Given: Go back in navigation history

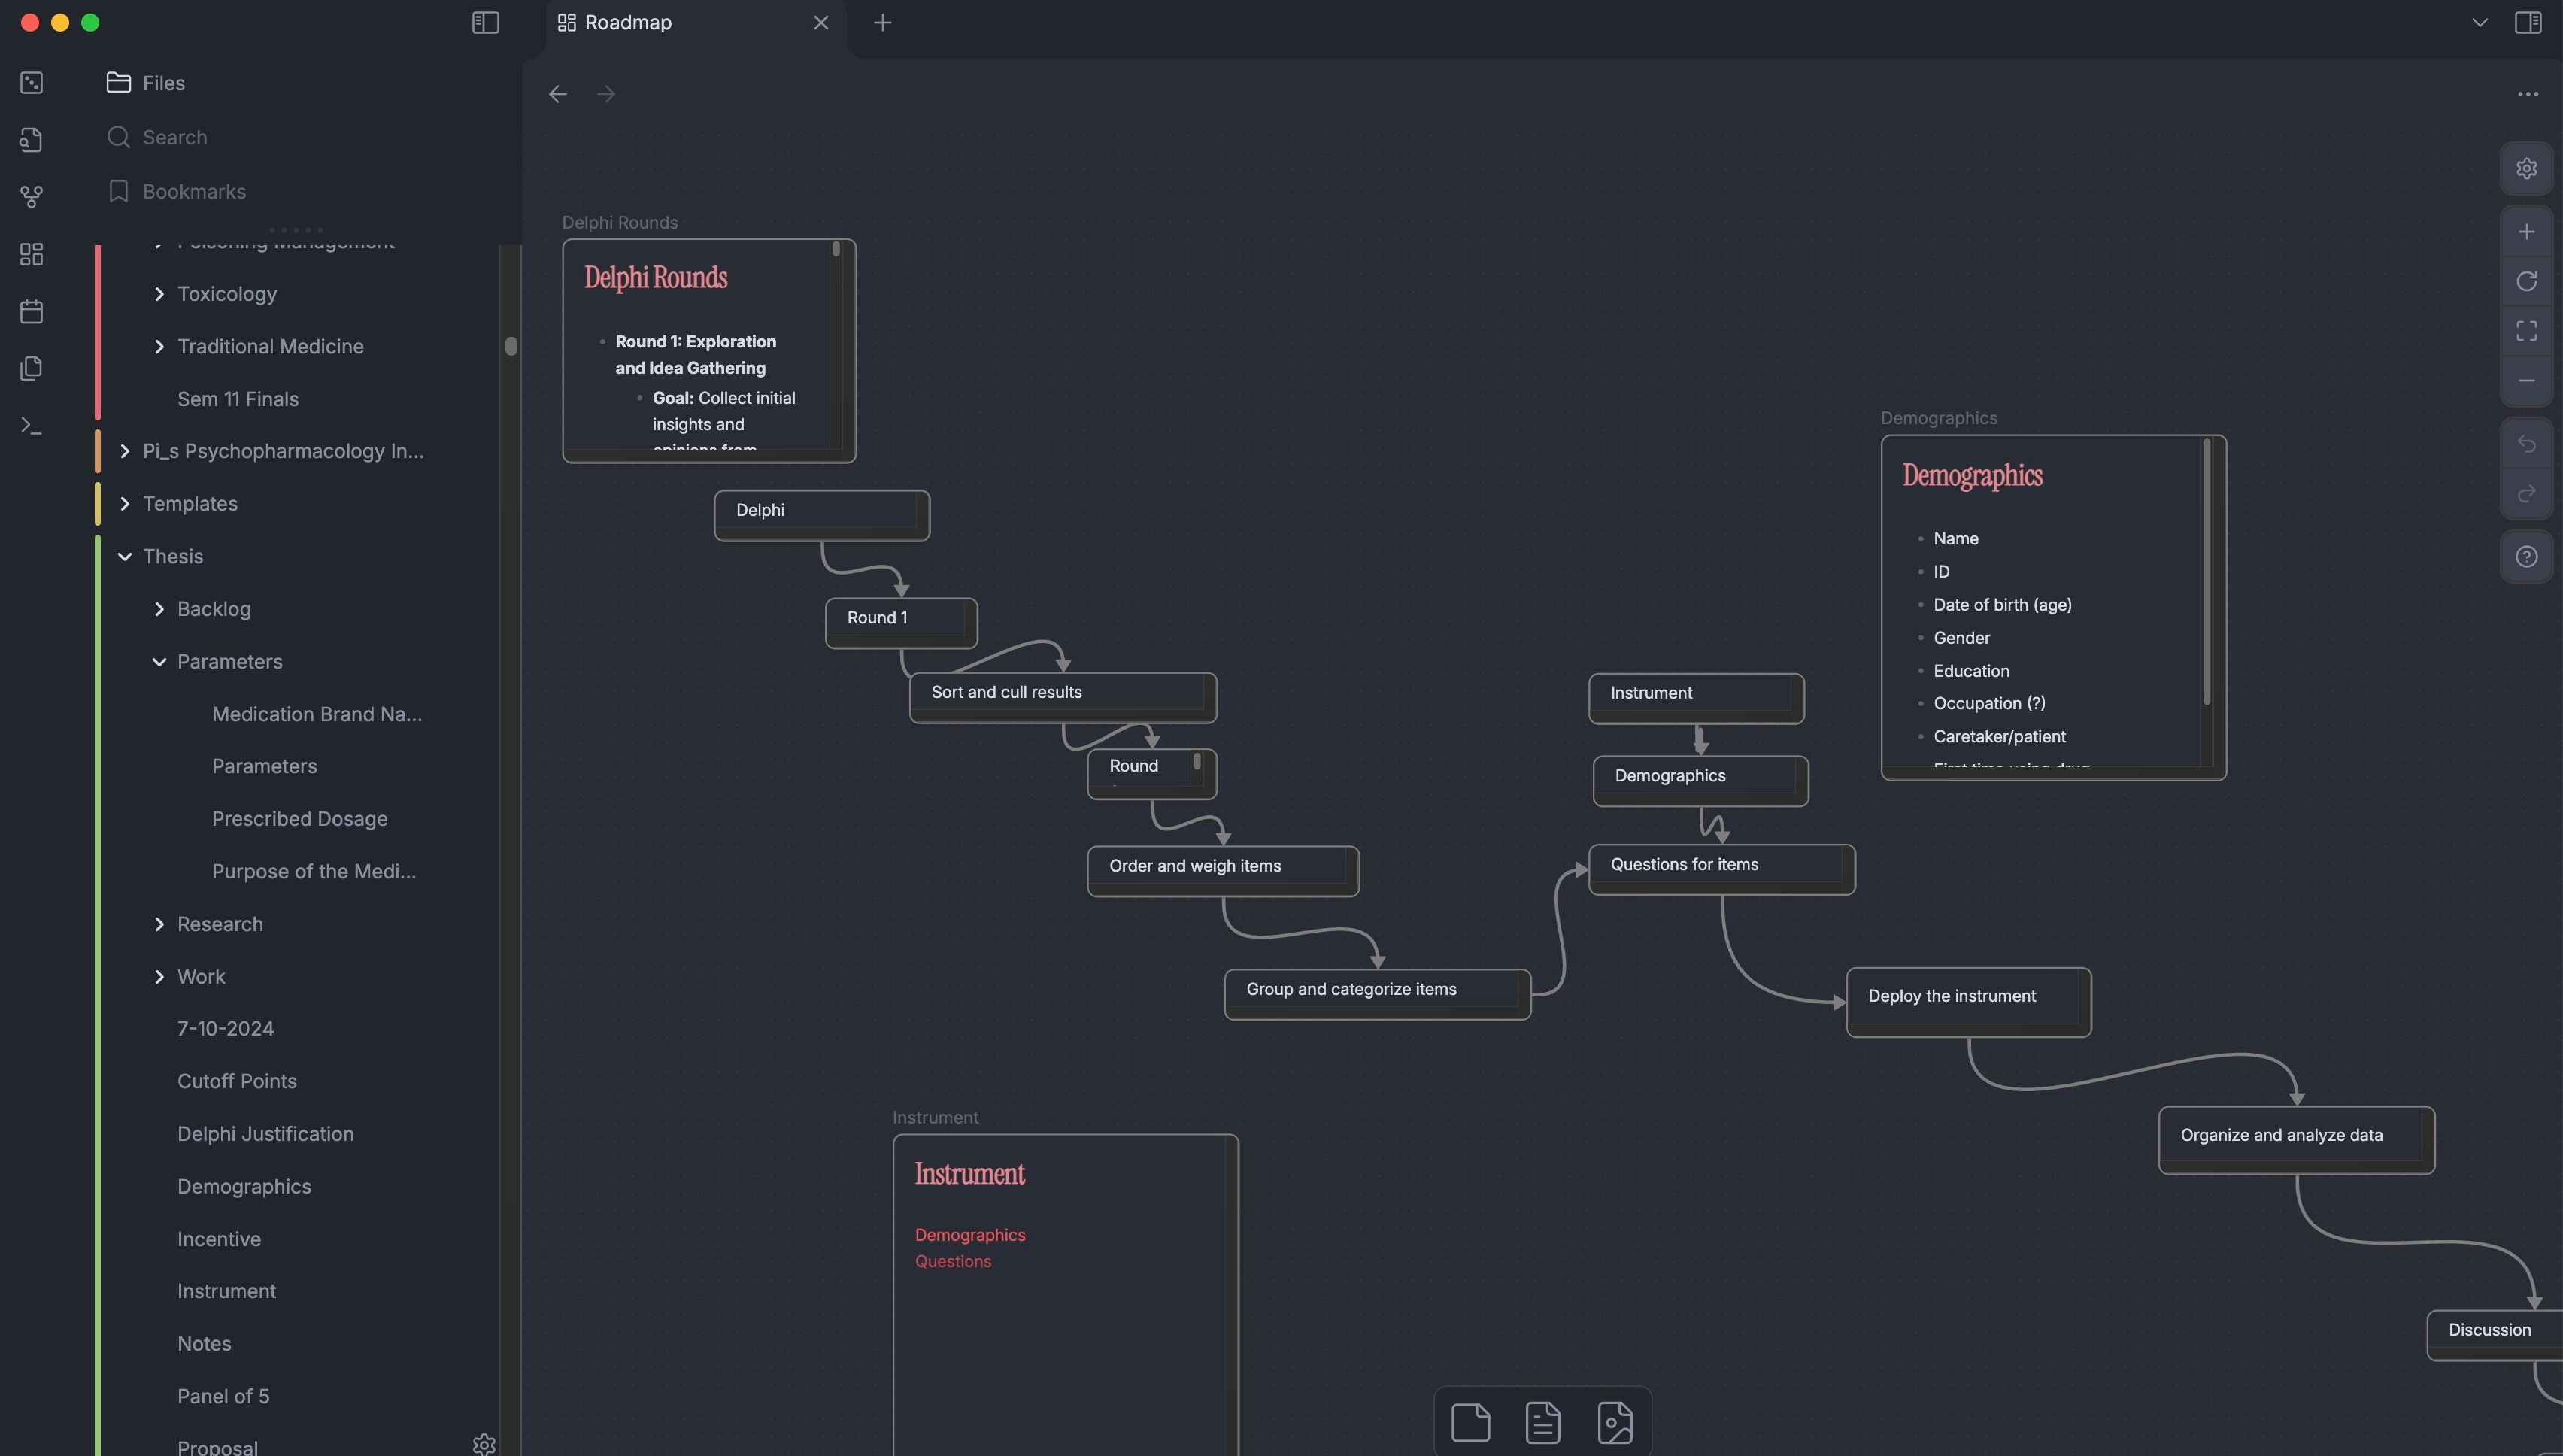Looking at the screenshot, I should tap(558, 94).
